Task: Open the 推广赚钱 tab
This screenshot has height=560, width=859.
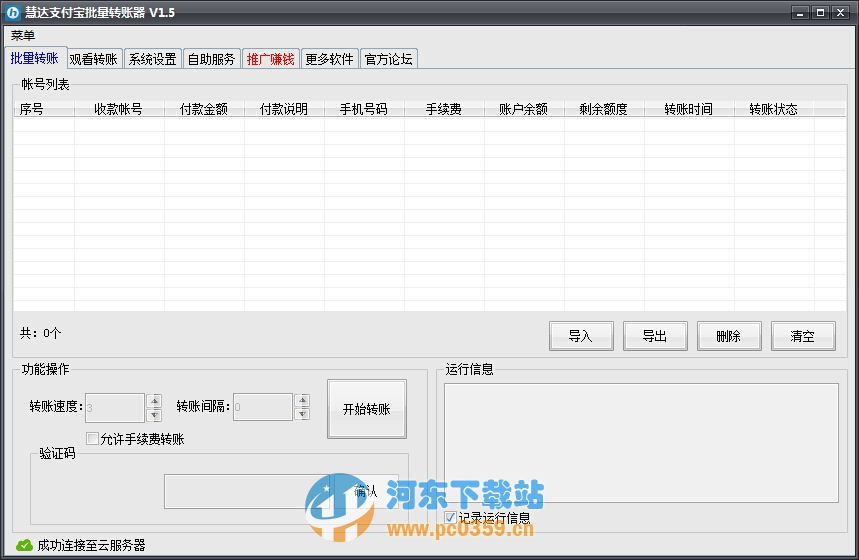Action: 271,59
